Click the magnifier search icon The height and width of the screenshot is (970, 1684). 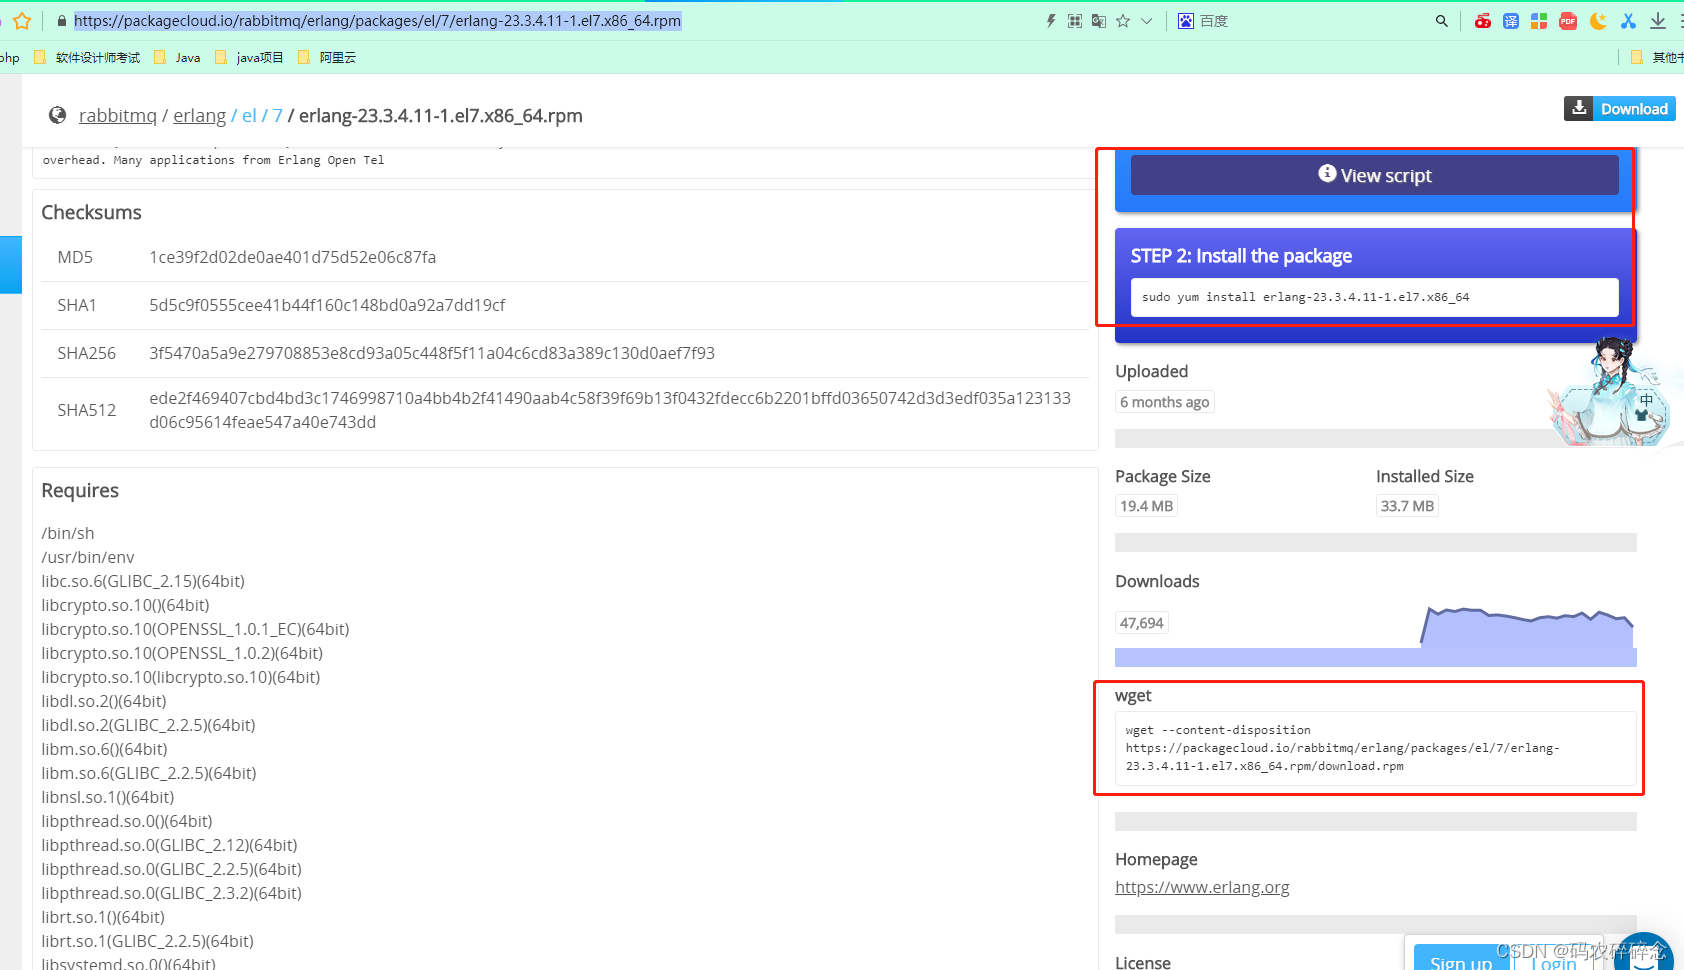1441,21
